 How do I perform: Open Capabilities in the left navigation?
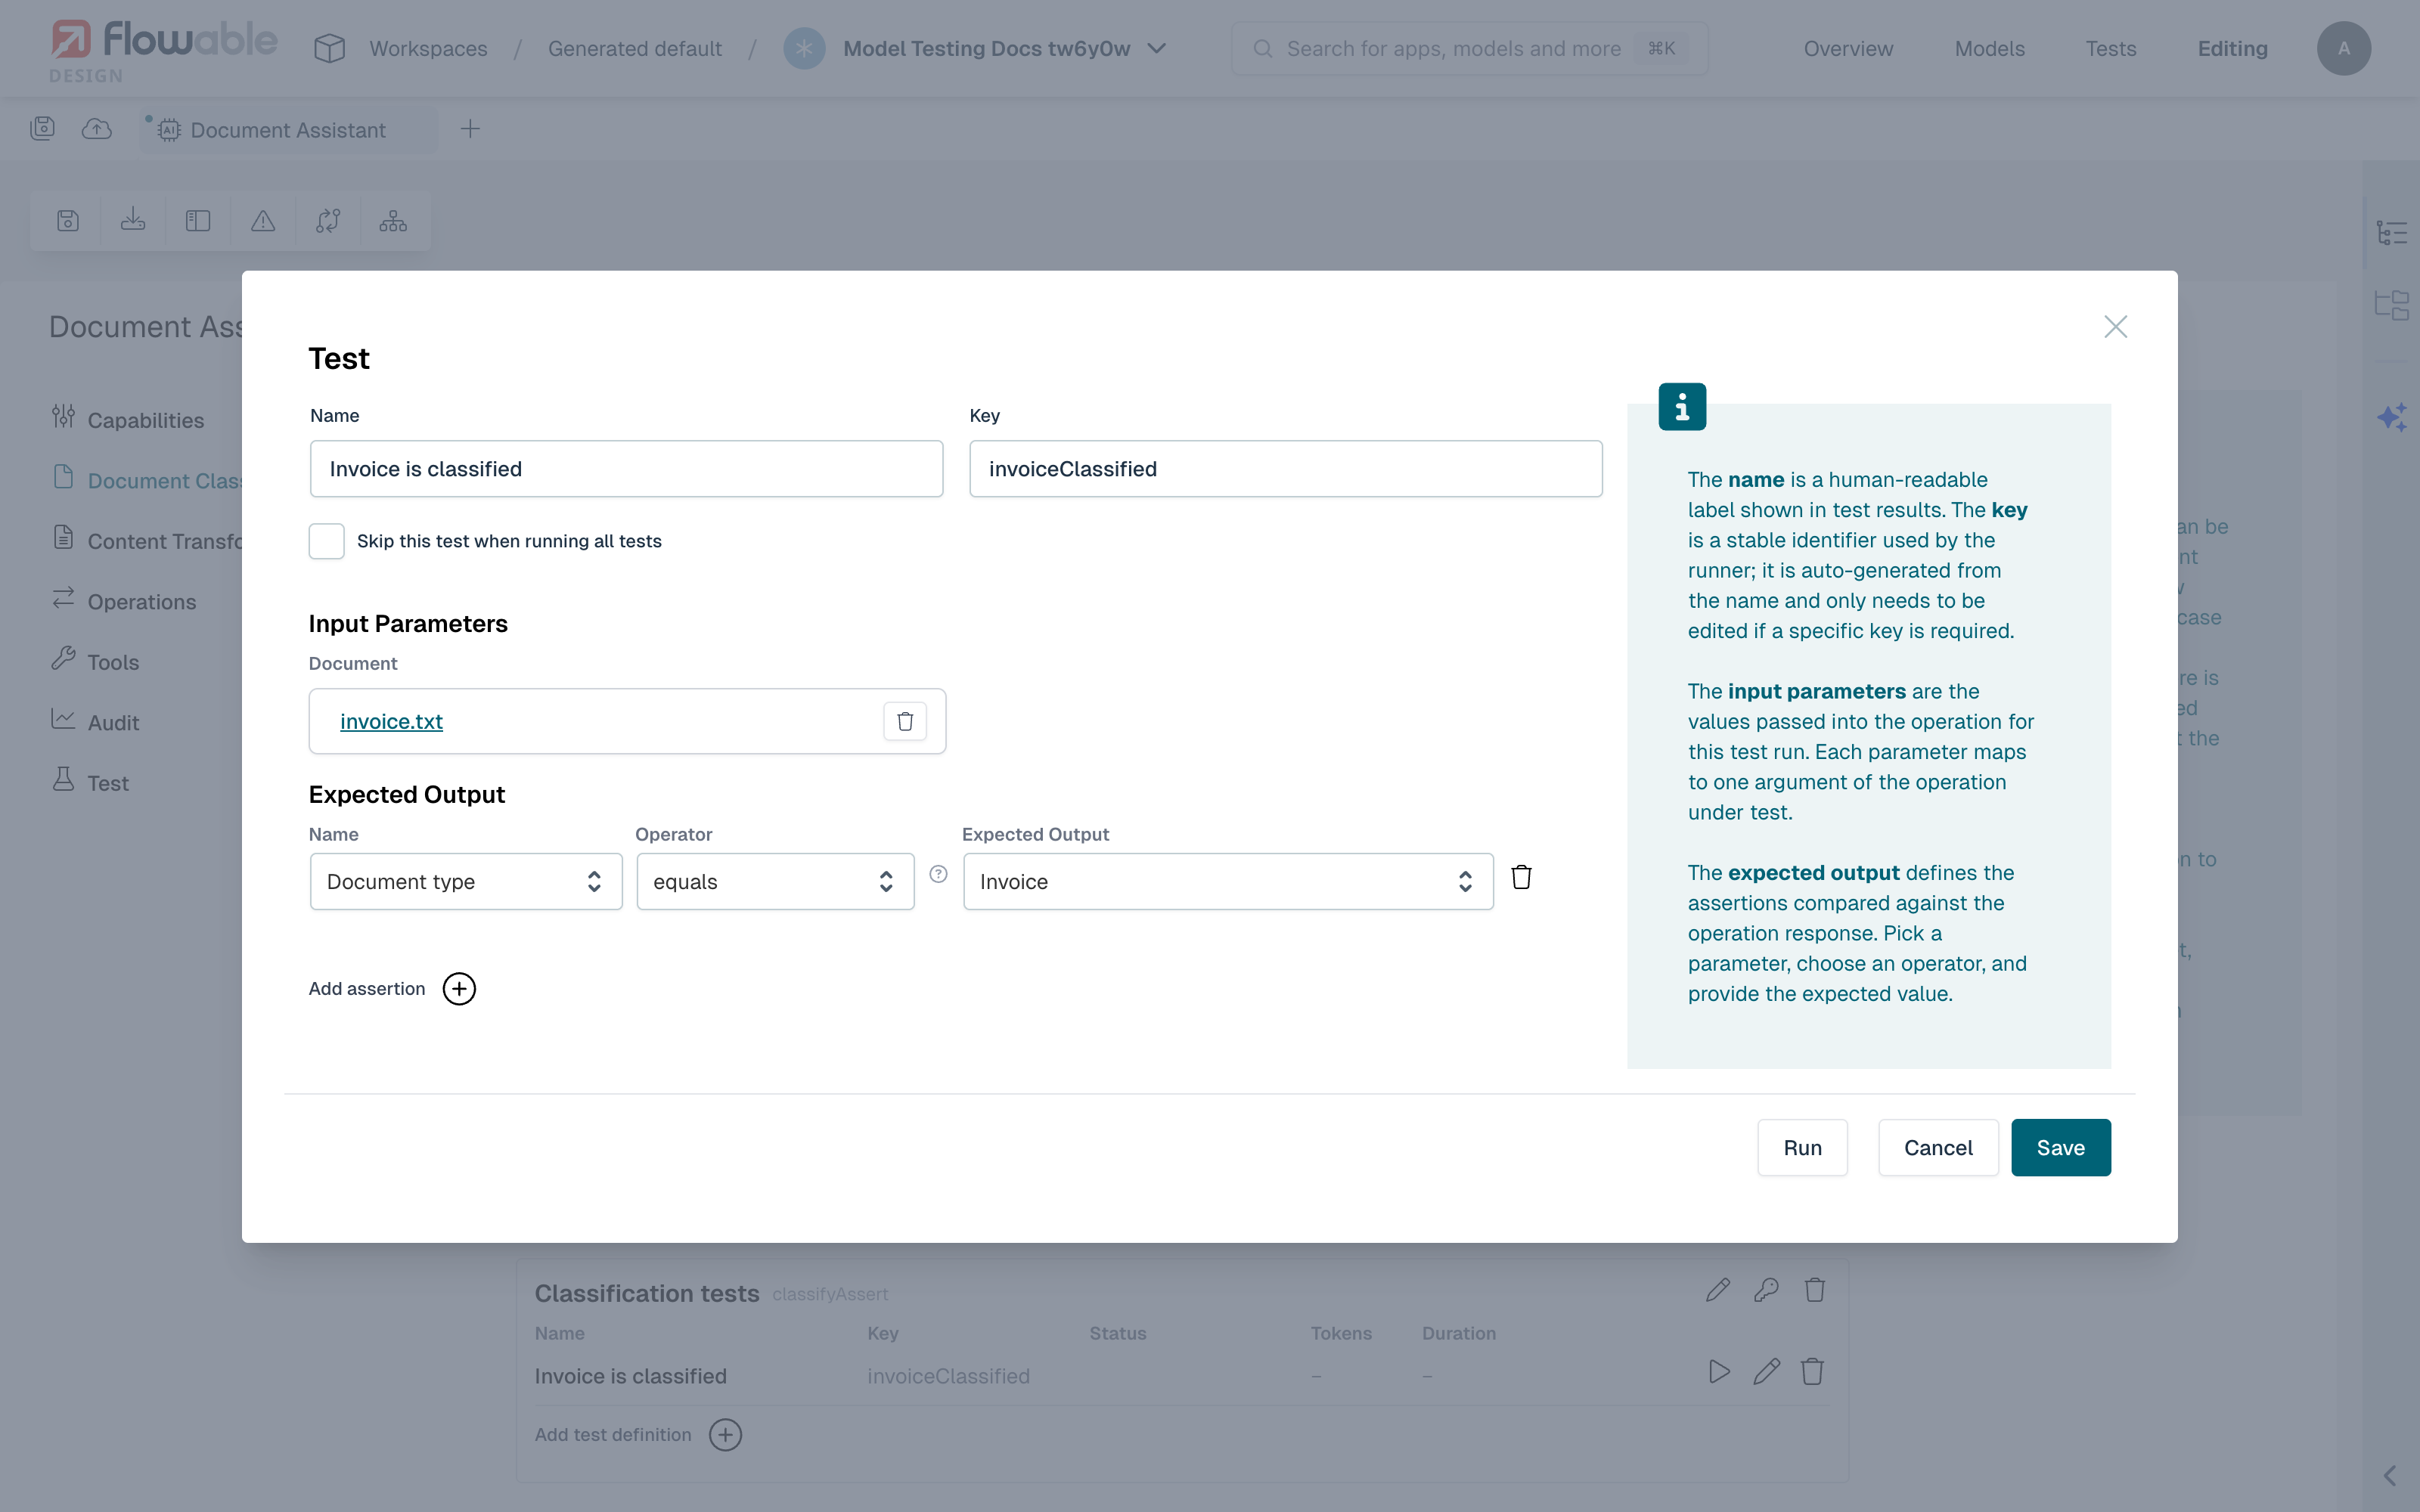click(128, 420)
